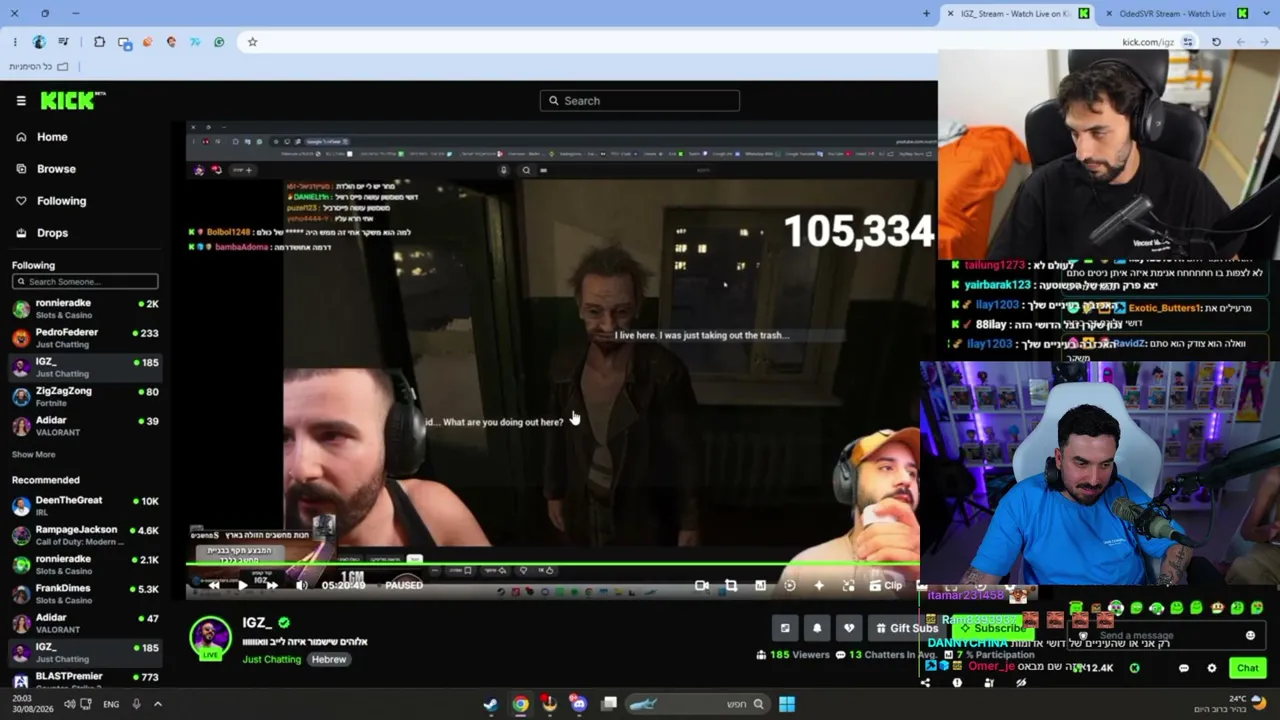The height and width of the screenshot is (720, 1280).
Task: Open the Chrome profile avatar
Action: 39,42
